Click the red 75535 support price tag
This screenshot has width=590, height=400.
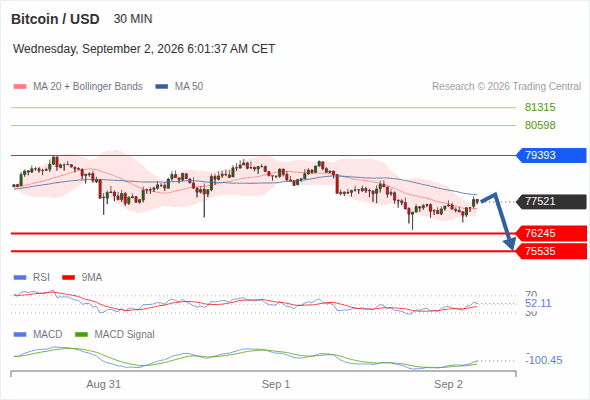[x=551, y=251]
